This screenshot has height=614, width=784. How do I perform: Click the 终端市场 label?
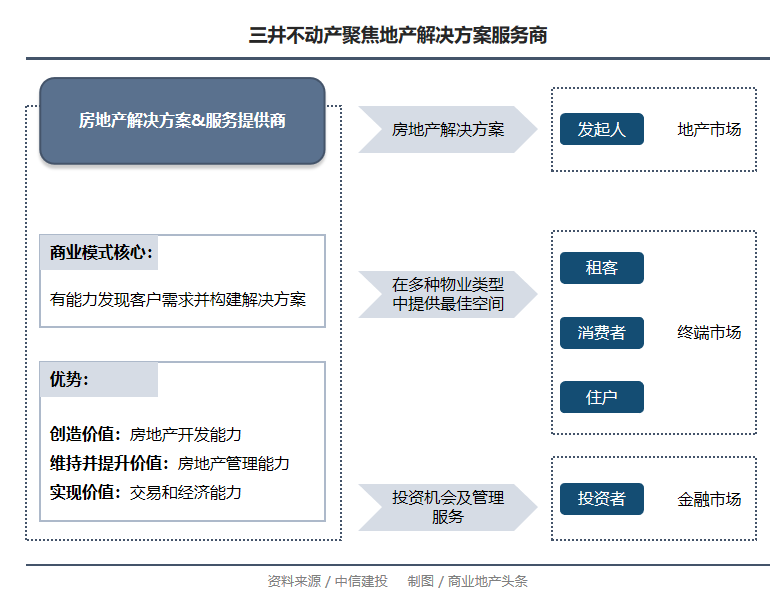709,332
